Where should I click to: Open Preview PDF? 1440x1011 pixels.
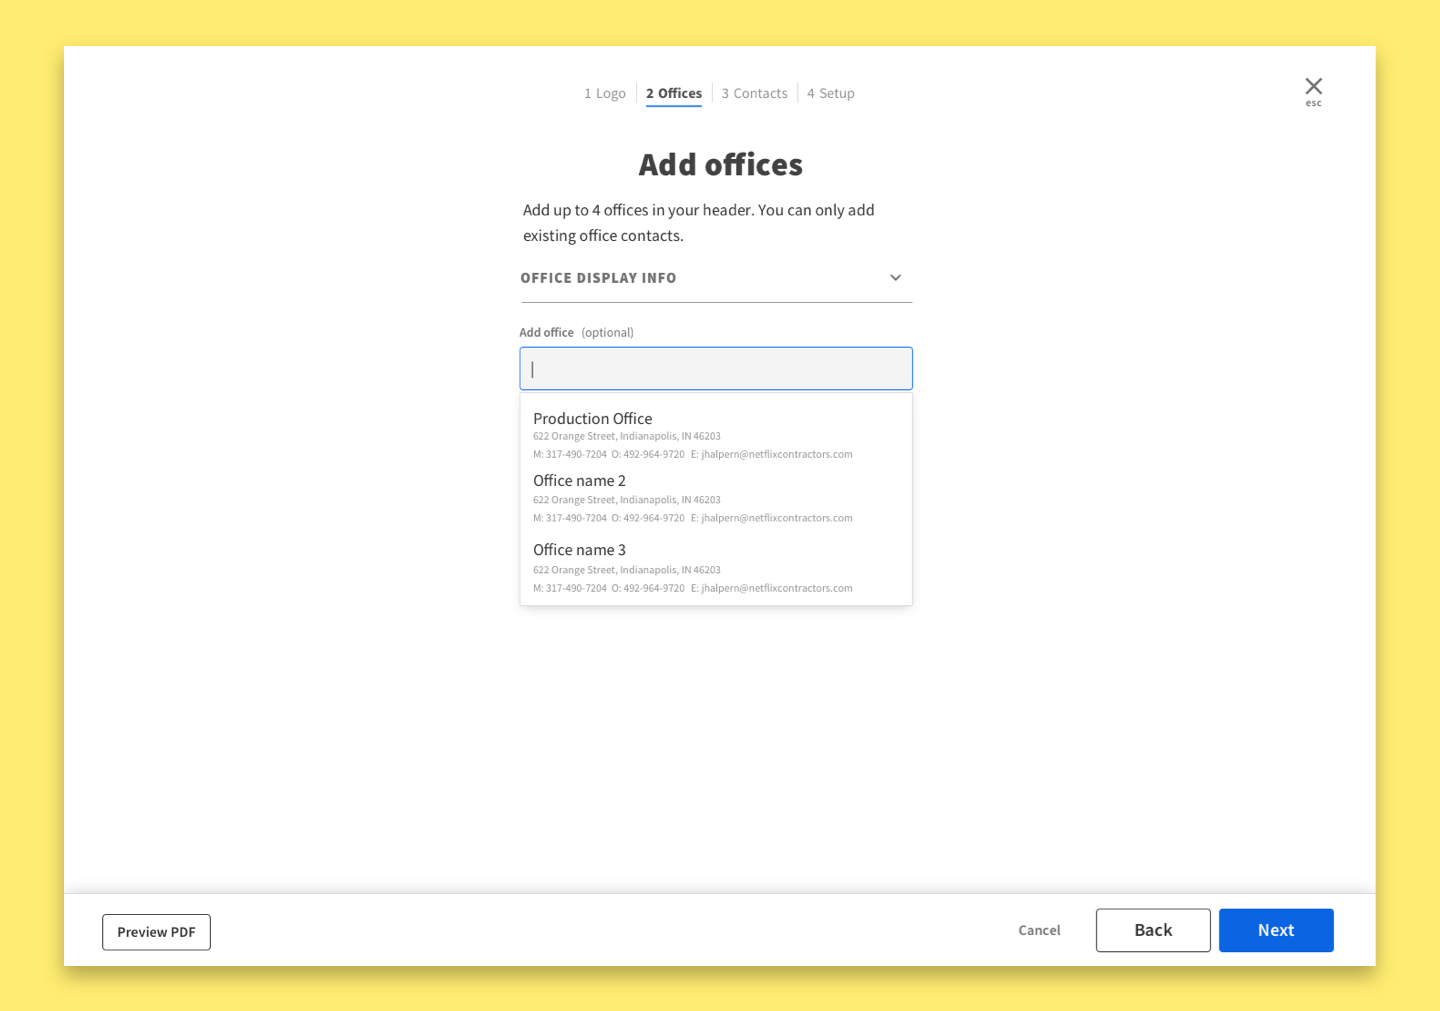coord(156,931)
